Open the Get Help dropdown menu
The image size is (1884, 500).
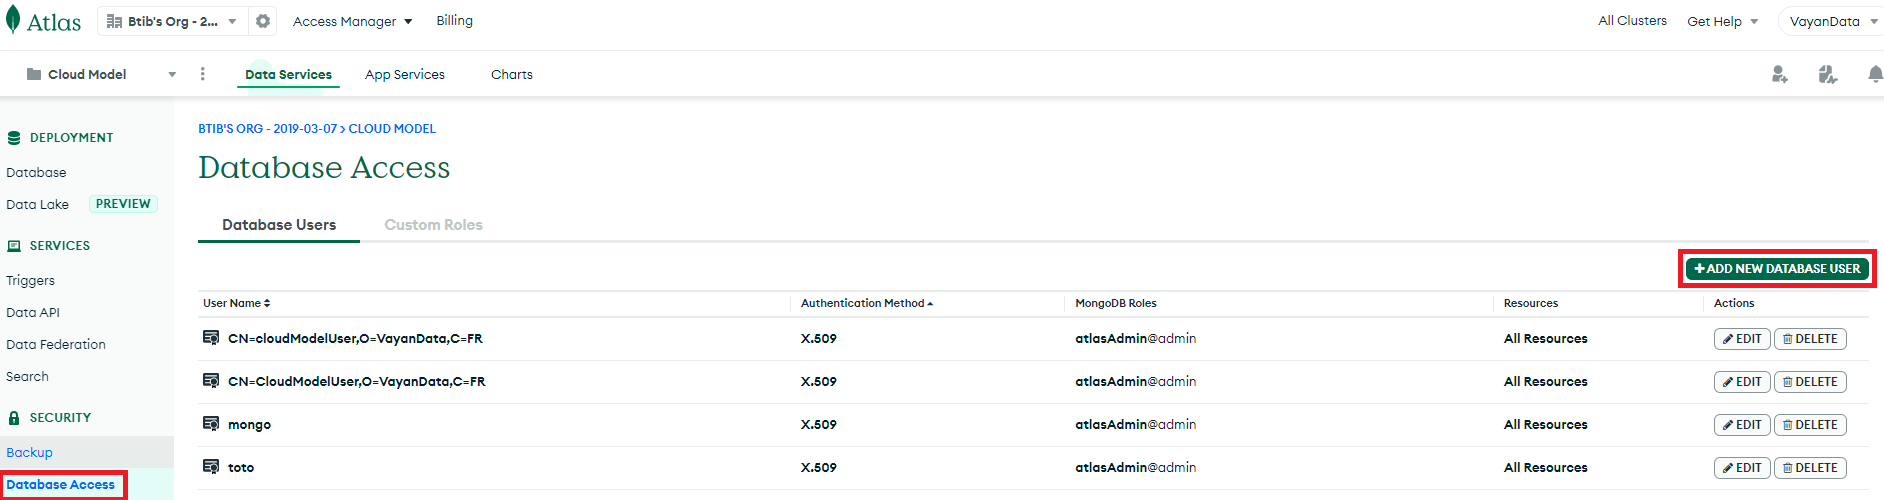point(1722,21)
